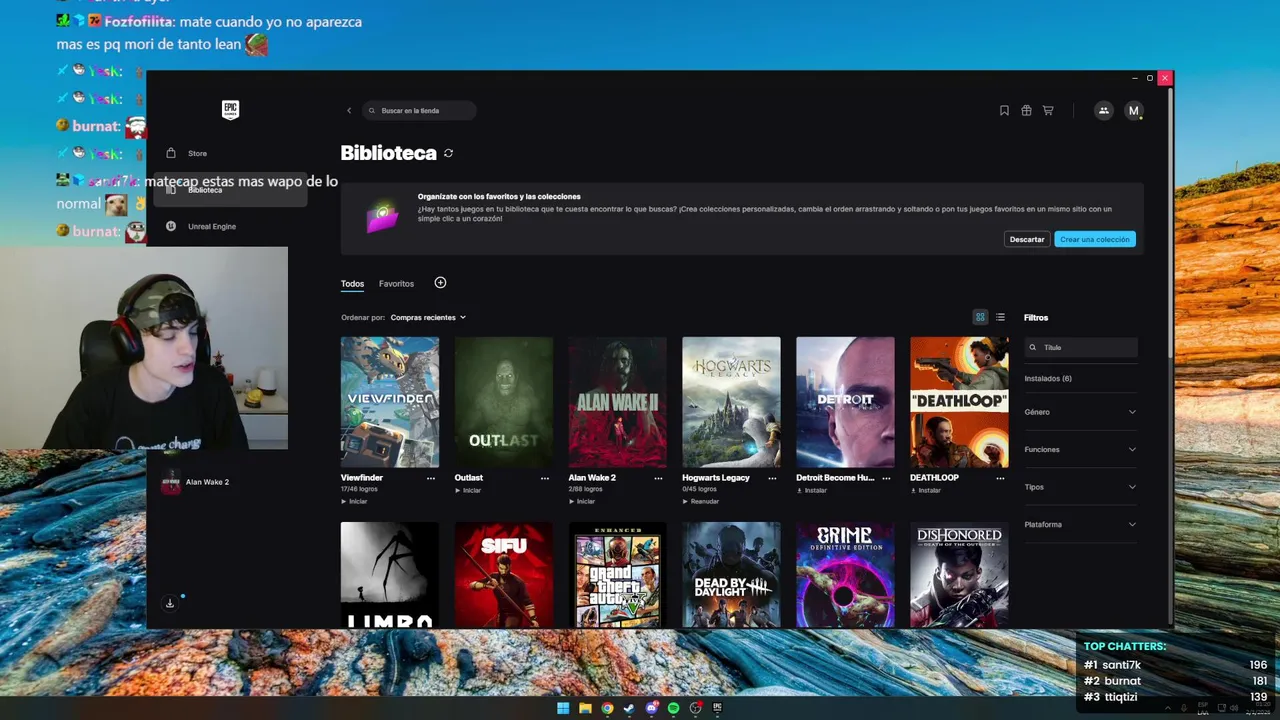Open SIFU game cover
The width and height of the screenshot is (1280, 720).
click(503, 575)
